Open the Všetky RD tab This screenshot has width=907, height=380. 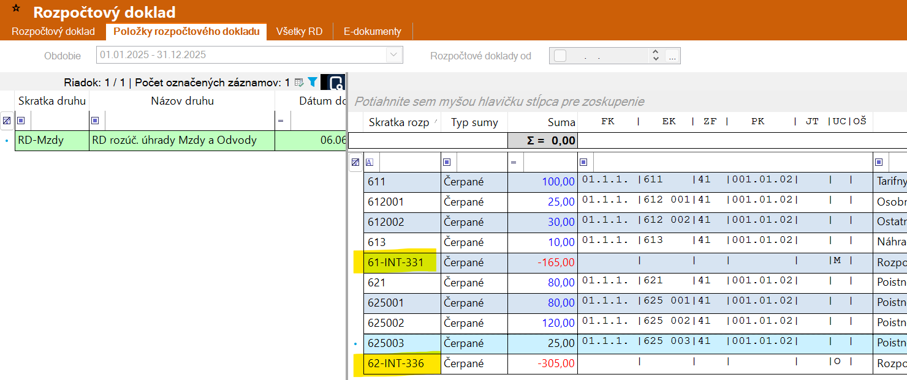click(299, 32)
